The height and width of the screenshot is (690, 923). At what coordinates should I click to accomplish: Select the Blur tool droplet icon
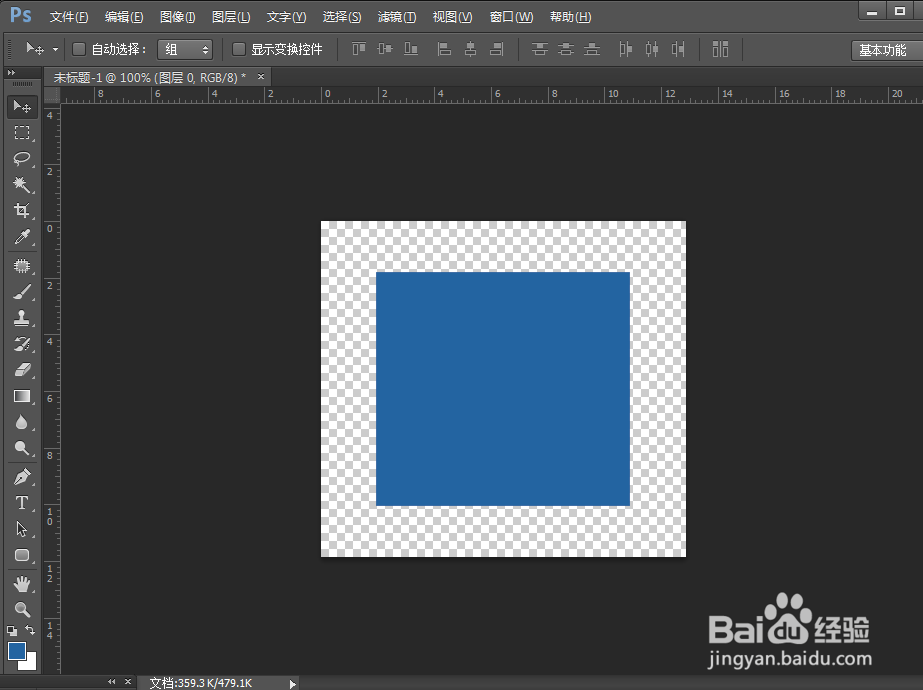(22, 422)
